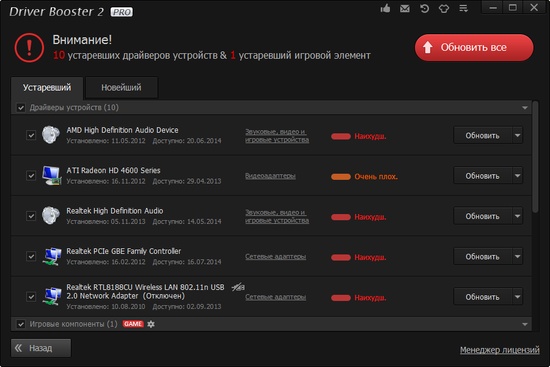Click RTL8188CU's red Наихудш. status indicator

[x=358, y=298]
